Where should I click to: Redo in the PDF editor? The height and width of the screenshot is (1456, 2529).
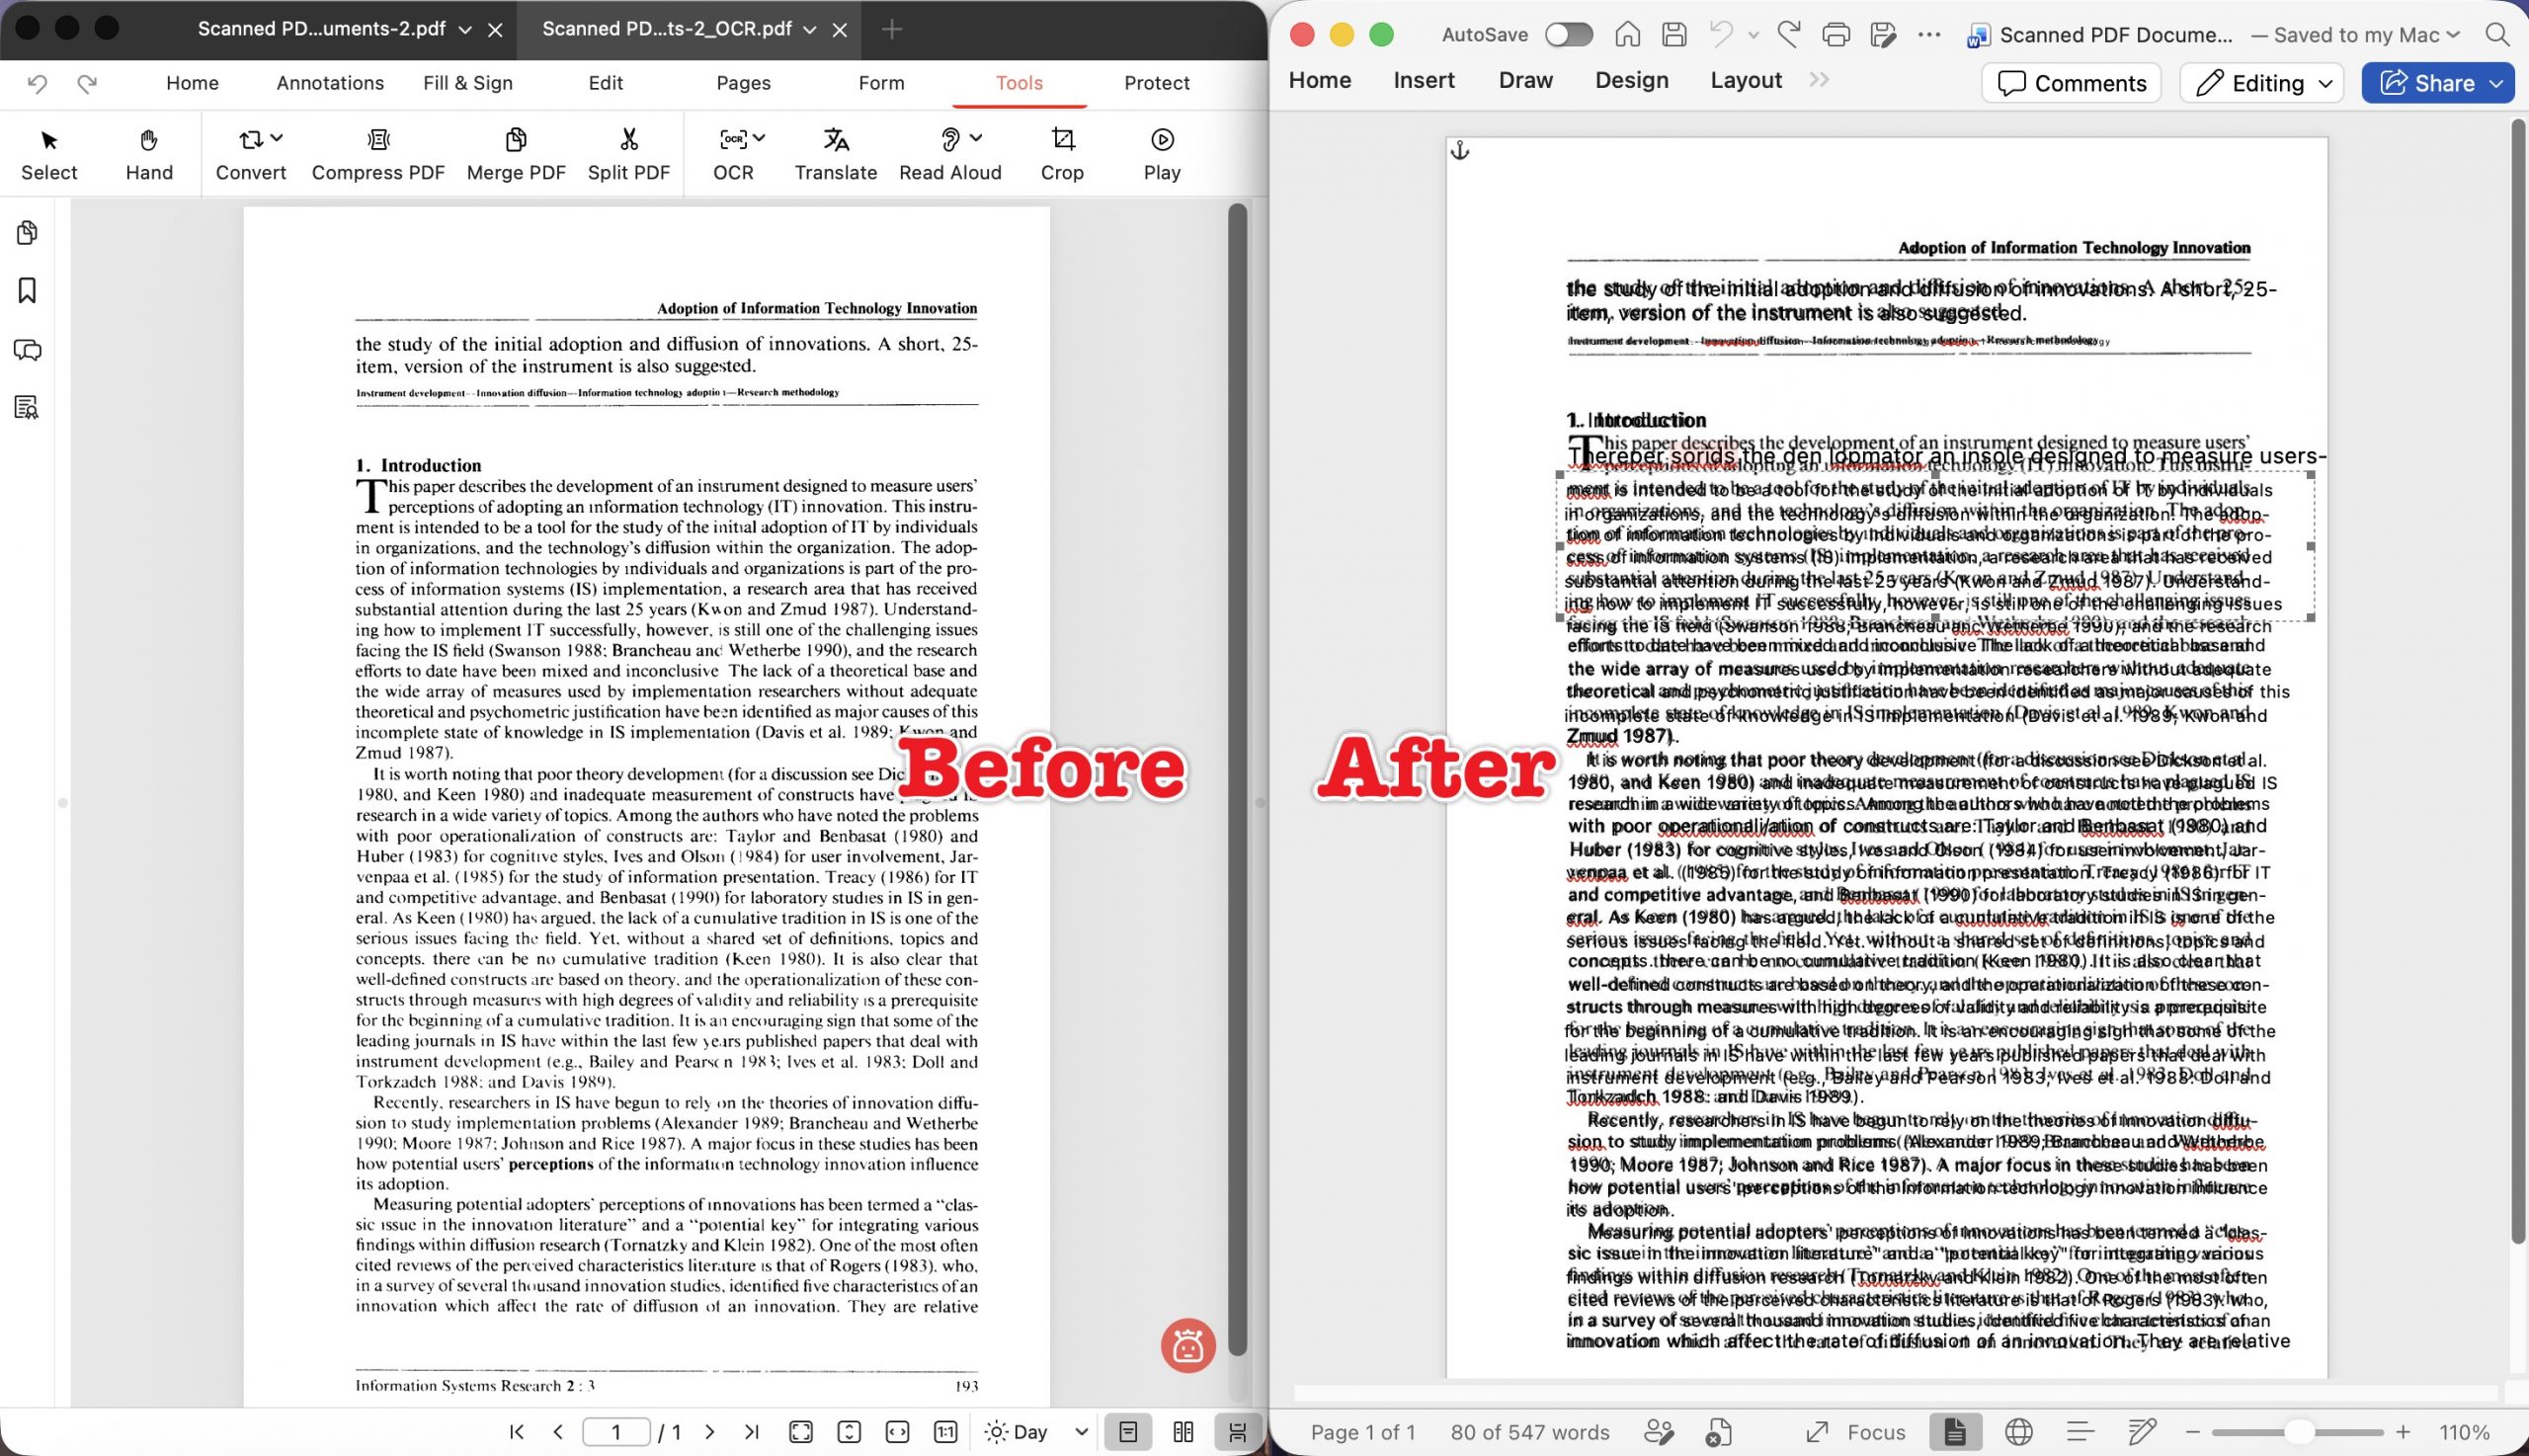tap(87, 84)
